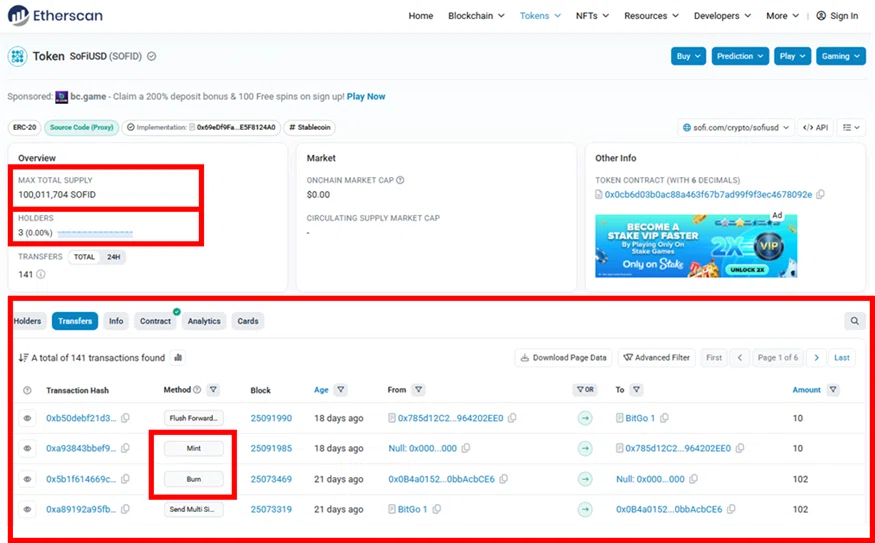Go to next transfers page arrow
875x543 pixels.
[816, 358]
